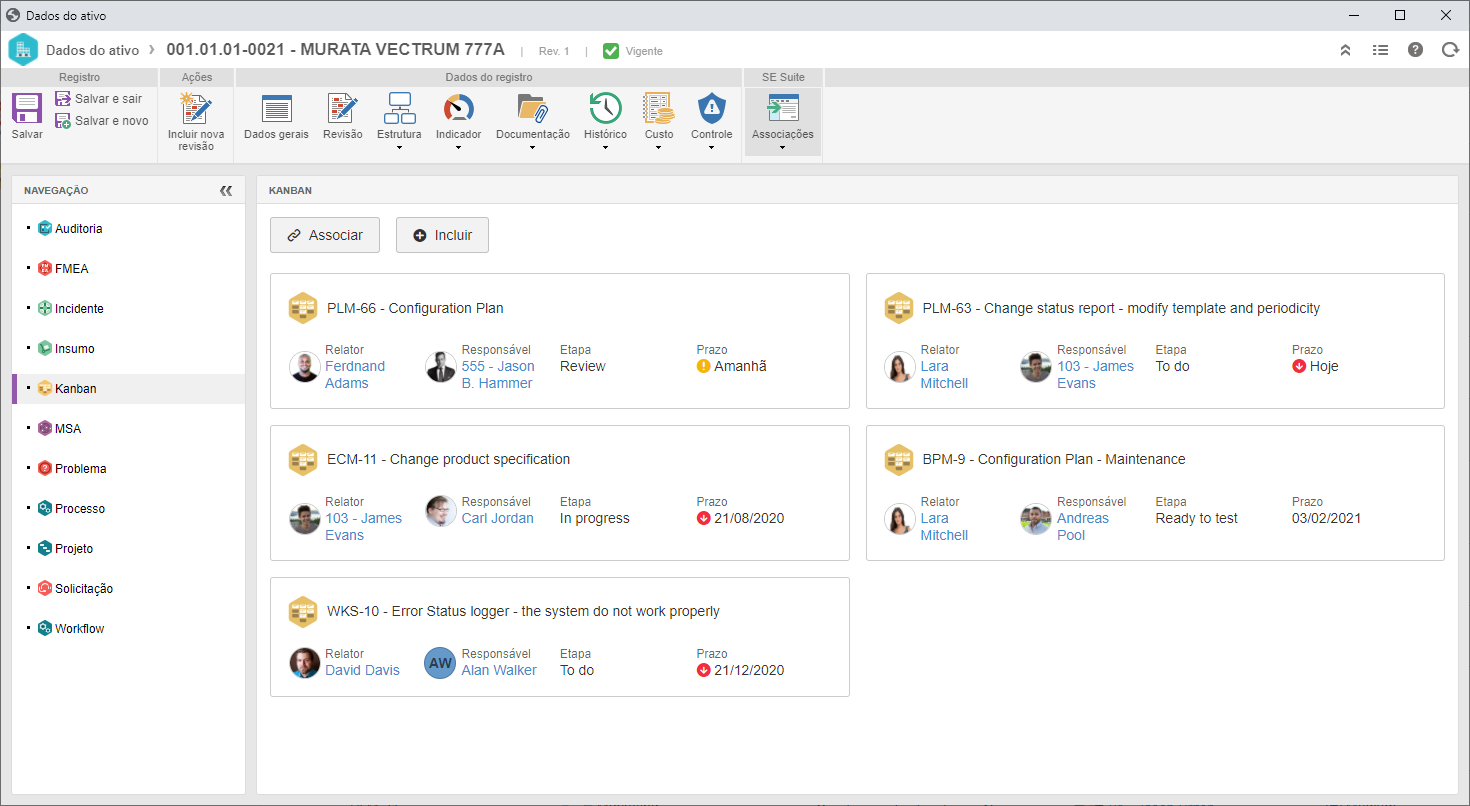Click the BPM-9 kanban card icon
Image resolution: width=1470 pixels, height=806 pixels.
tap(899, 460)
